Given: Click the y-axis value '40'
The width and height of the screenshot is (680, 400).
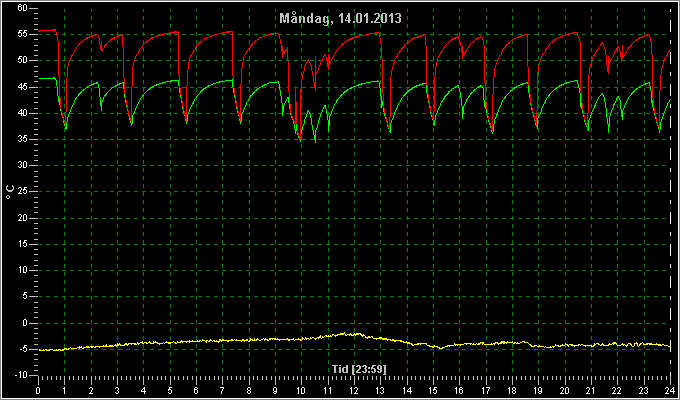Looking at the screenshot, I should [x=23, y=113].
